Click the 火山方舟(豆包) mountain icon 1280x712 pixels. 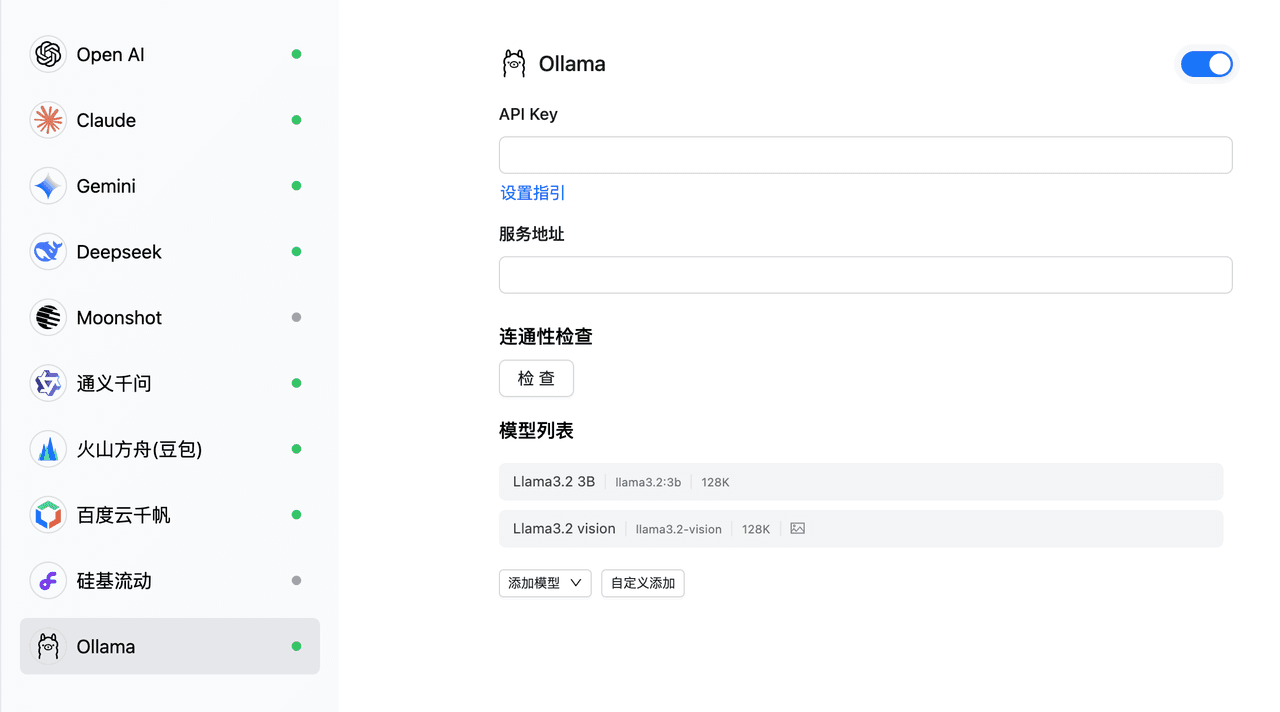click(x=48, y=449)
